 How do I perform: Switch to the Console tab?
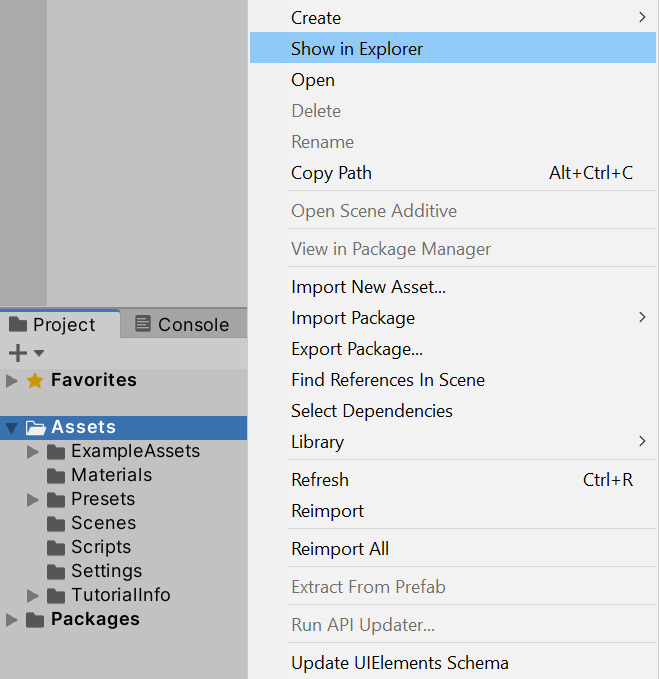[x=181, y=324]
